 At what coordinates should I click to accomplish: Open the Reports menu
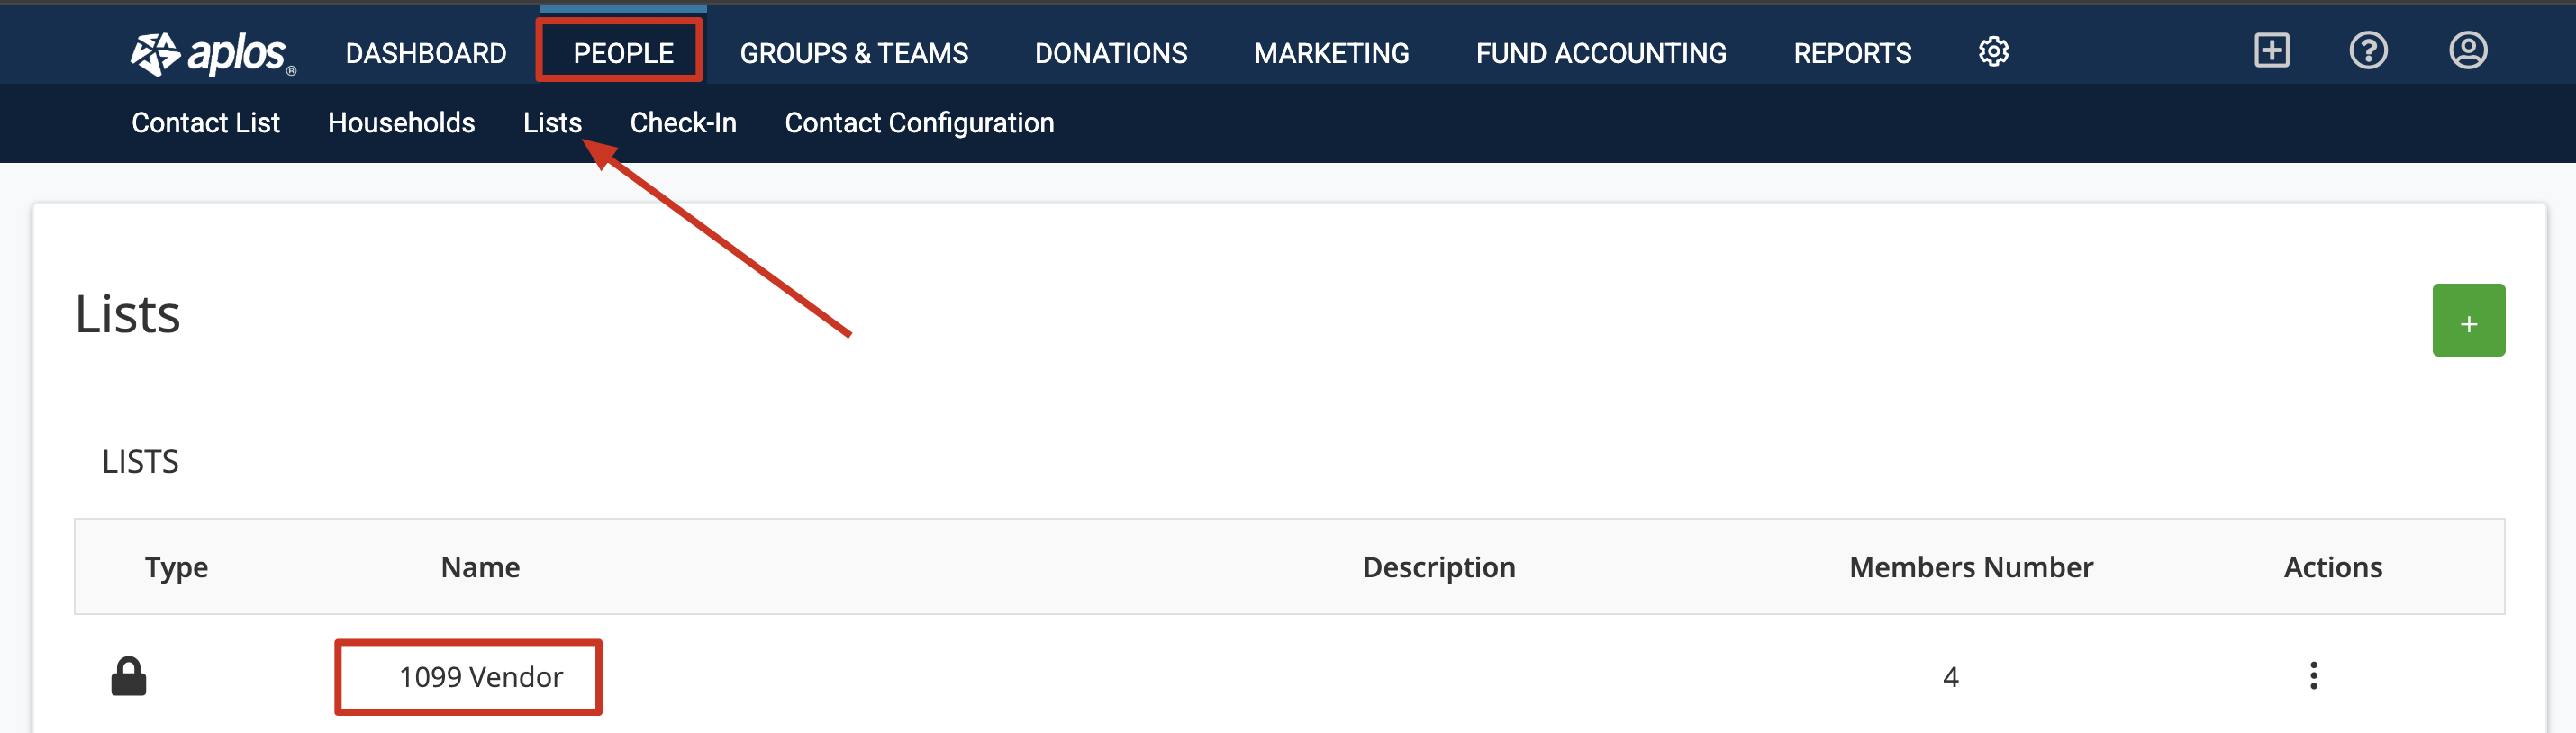click(x=1852, y=53)
